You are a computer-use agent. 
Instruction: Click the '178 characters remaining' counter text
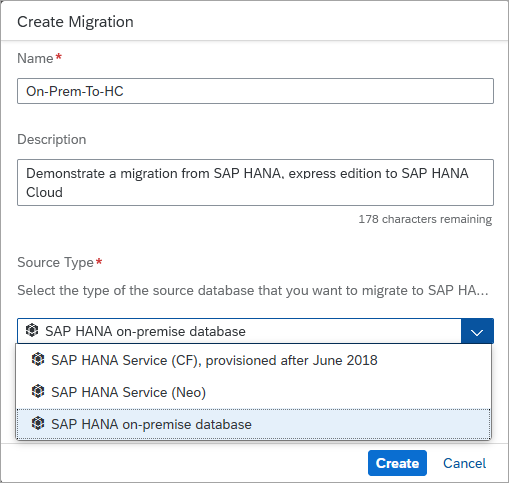coord(425,219)
